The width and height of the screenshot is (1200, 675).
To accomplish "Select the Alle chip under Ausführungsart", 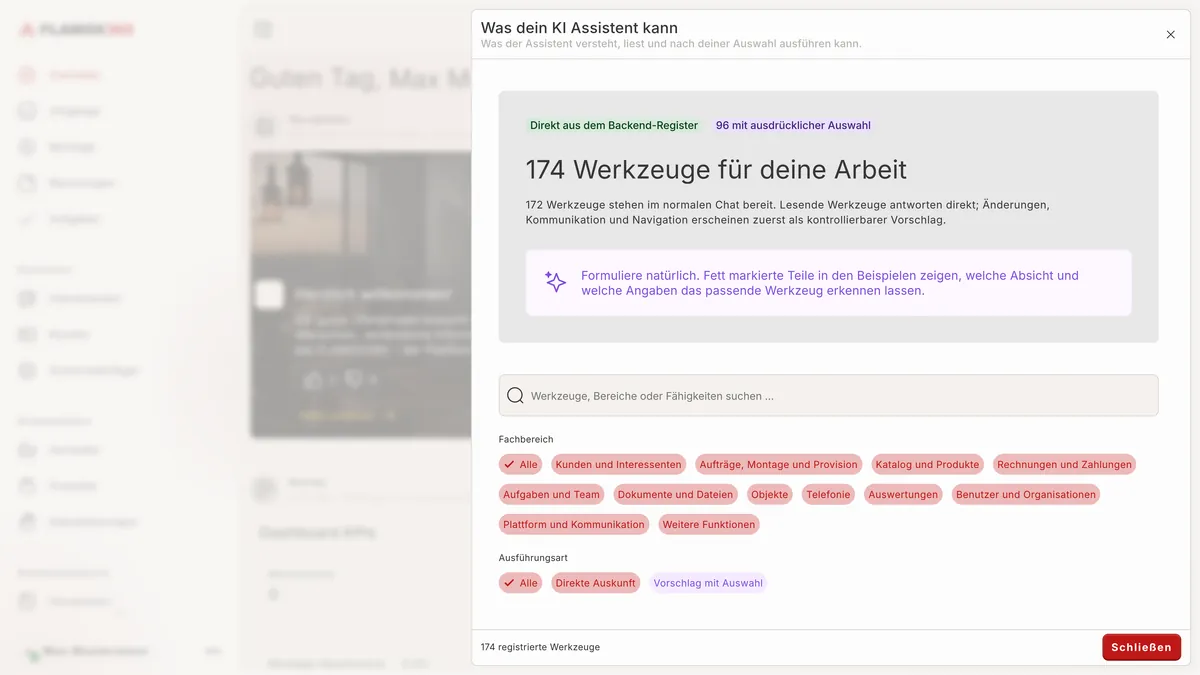I will tap(520, 583).
